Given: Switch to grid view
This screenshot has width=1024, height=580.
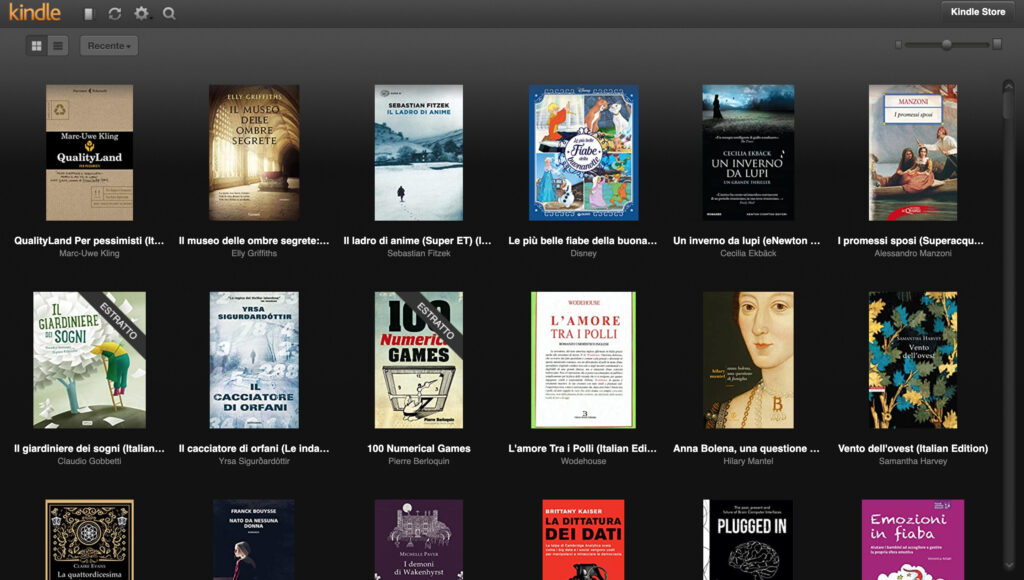Looking at the screenshot, I should tap(37, 46).
